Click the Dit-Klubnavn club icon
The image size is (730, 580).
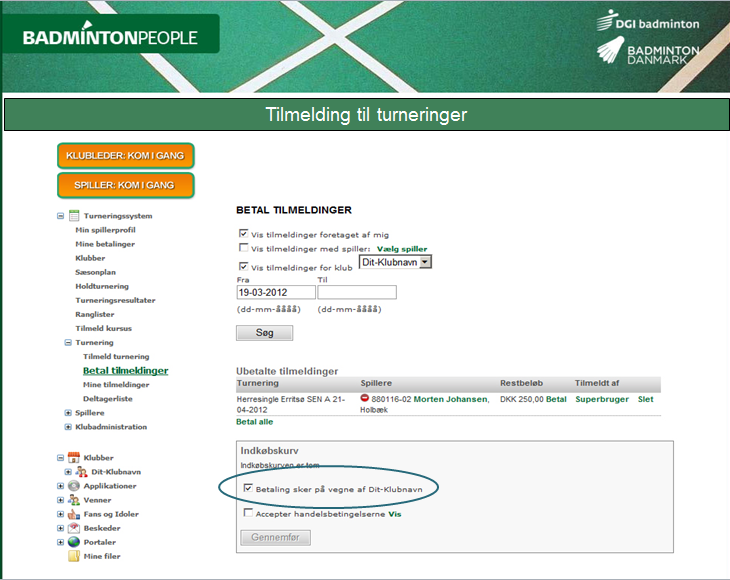coord(82,471)
